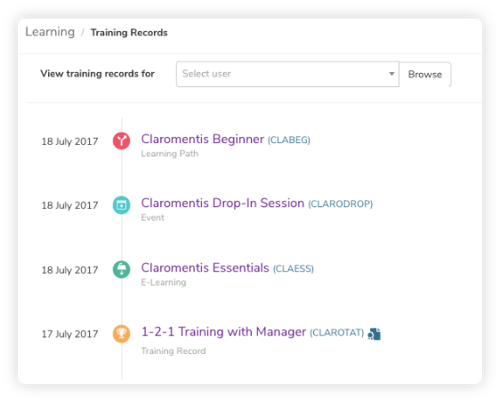Screen dimensions: 500x402
Task: Click the CLAESS course code
Action: point(293,269)
